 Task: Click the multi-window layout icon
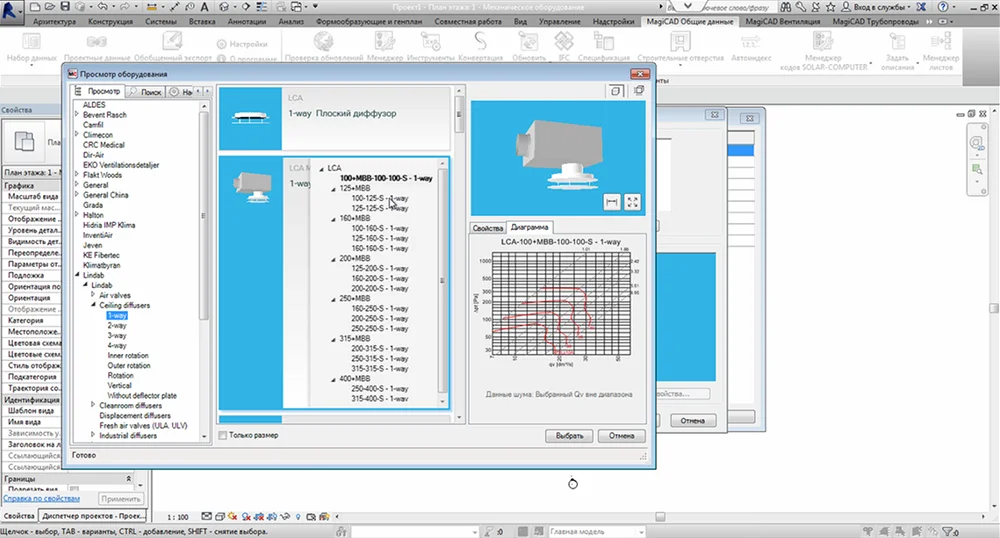coord(638,91)
